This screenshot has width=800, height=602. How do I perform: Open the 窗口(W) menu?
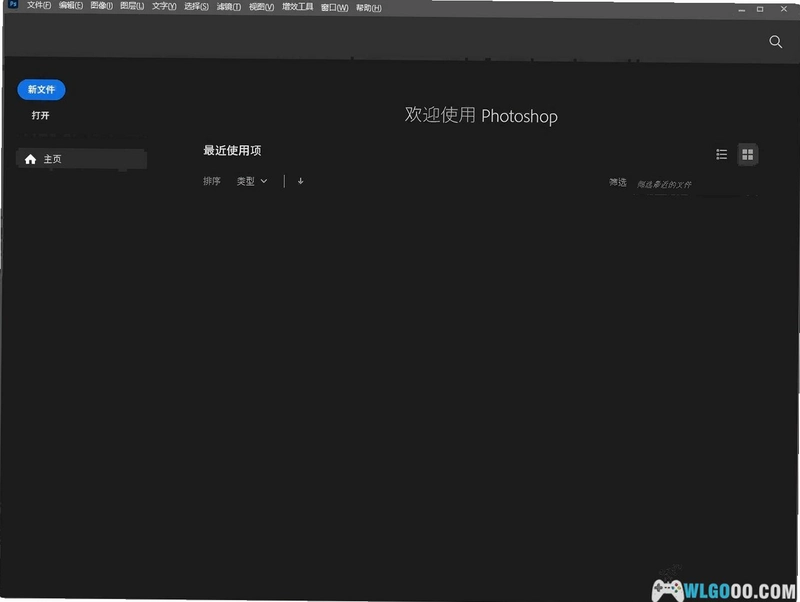[334, 8]
